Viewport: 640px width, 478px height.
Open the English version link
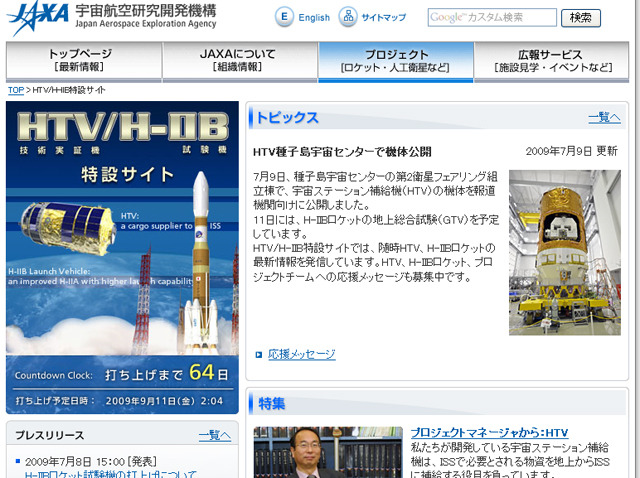[314, 18]
